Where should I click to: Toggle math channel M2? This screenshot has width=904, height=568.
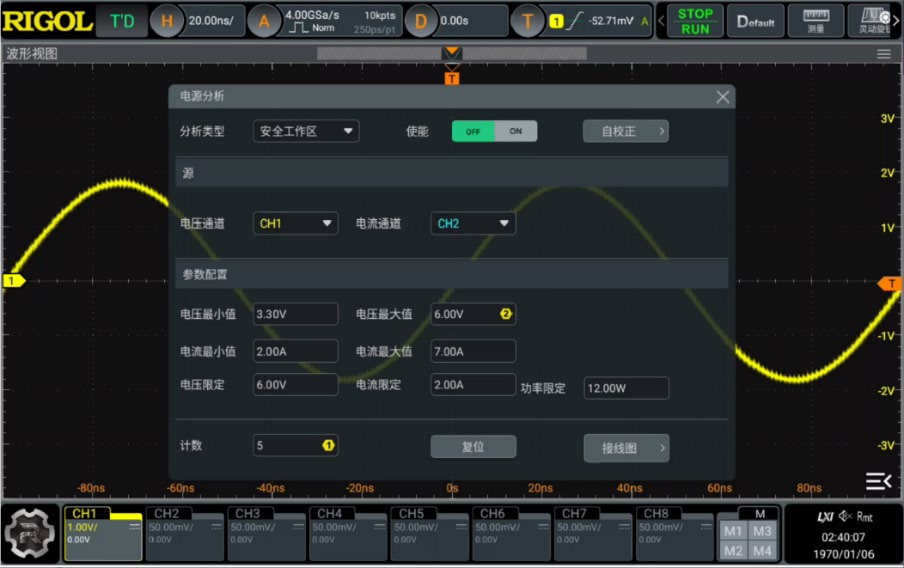733,551
